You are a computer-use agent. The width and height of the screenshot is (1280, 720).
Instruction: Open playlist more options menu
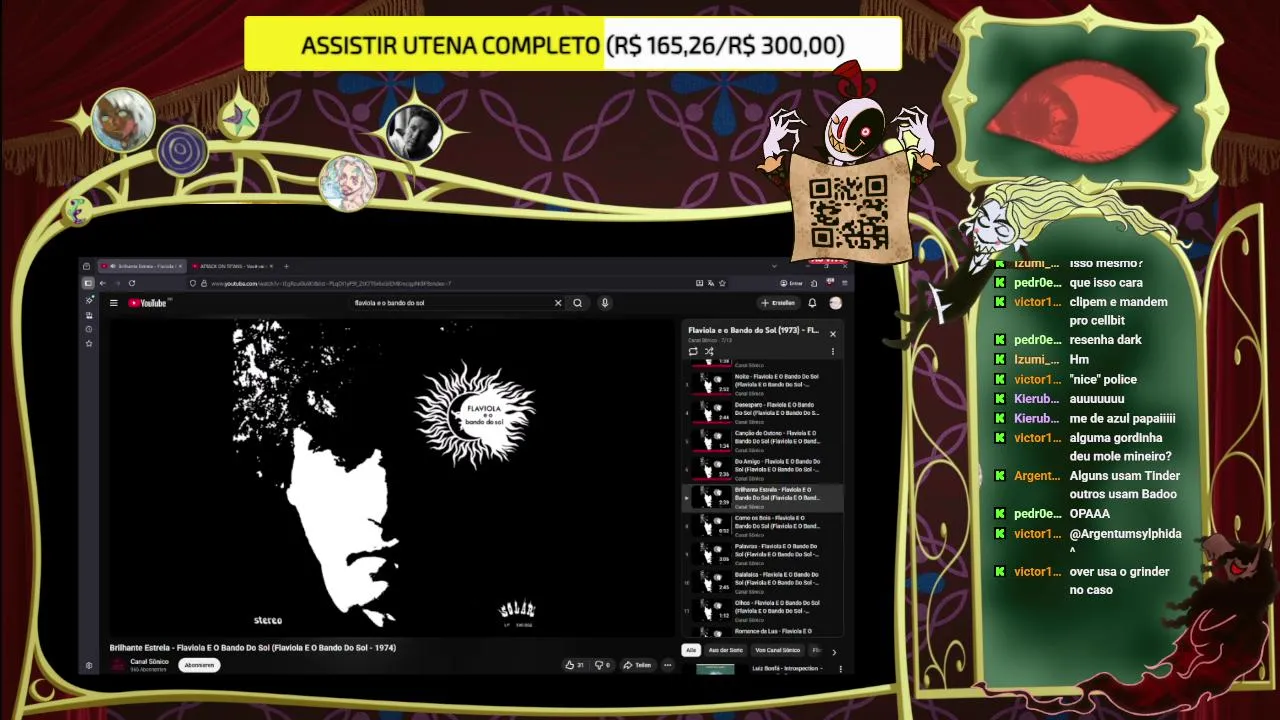832,351
